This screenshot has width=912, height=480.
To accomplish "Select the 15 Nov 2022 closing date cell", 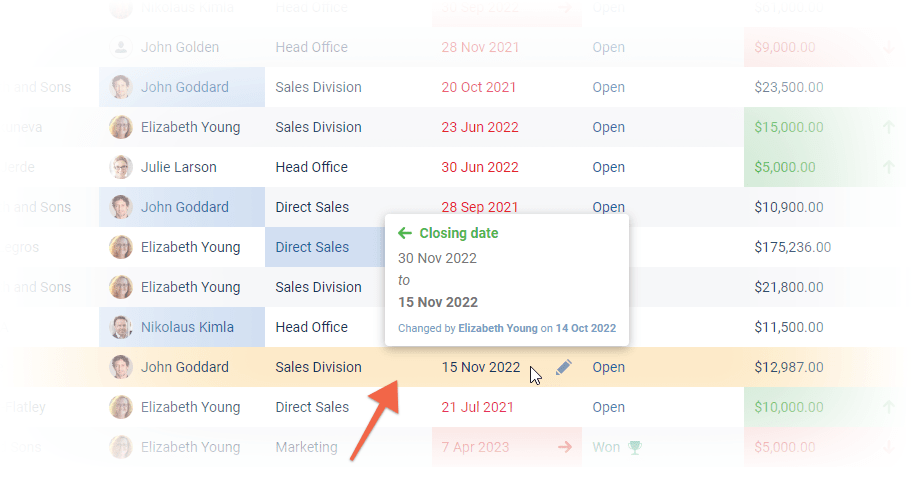I will 481,367.
